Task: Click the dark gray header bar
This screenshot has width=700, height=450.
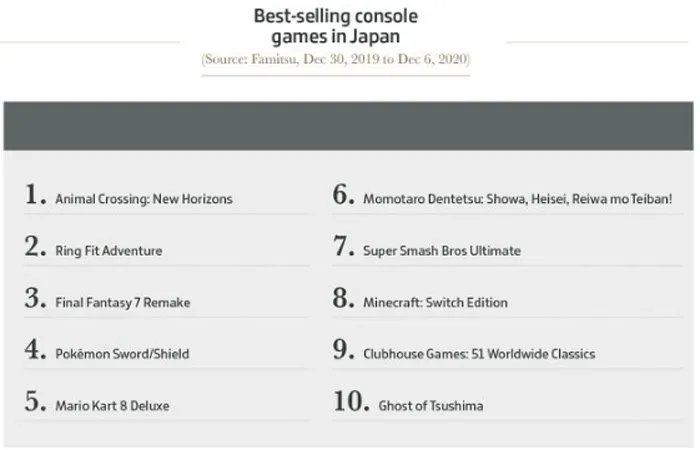Action: tap(349, 125)
